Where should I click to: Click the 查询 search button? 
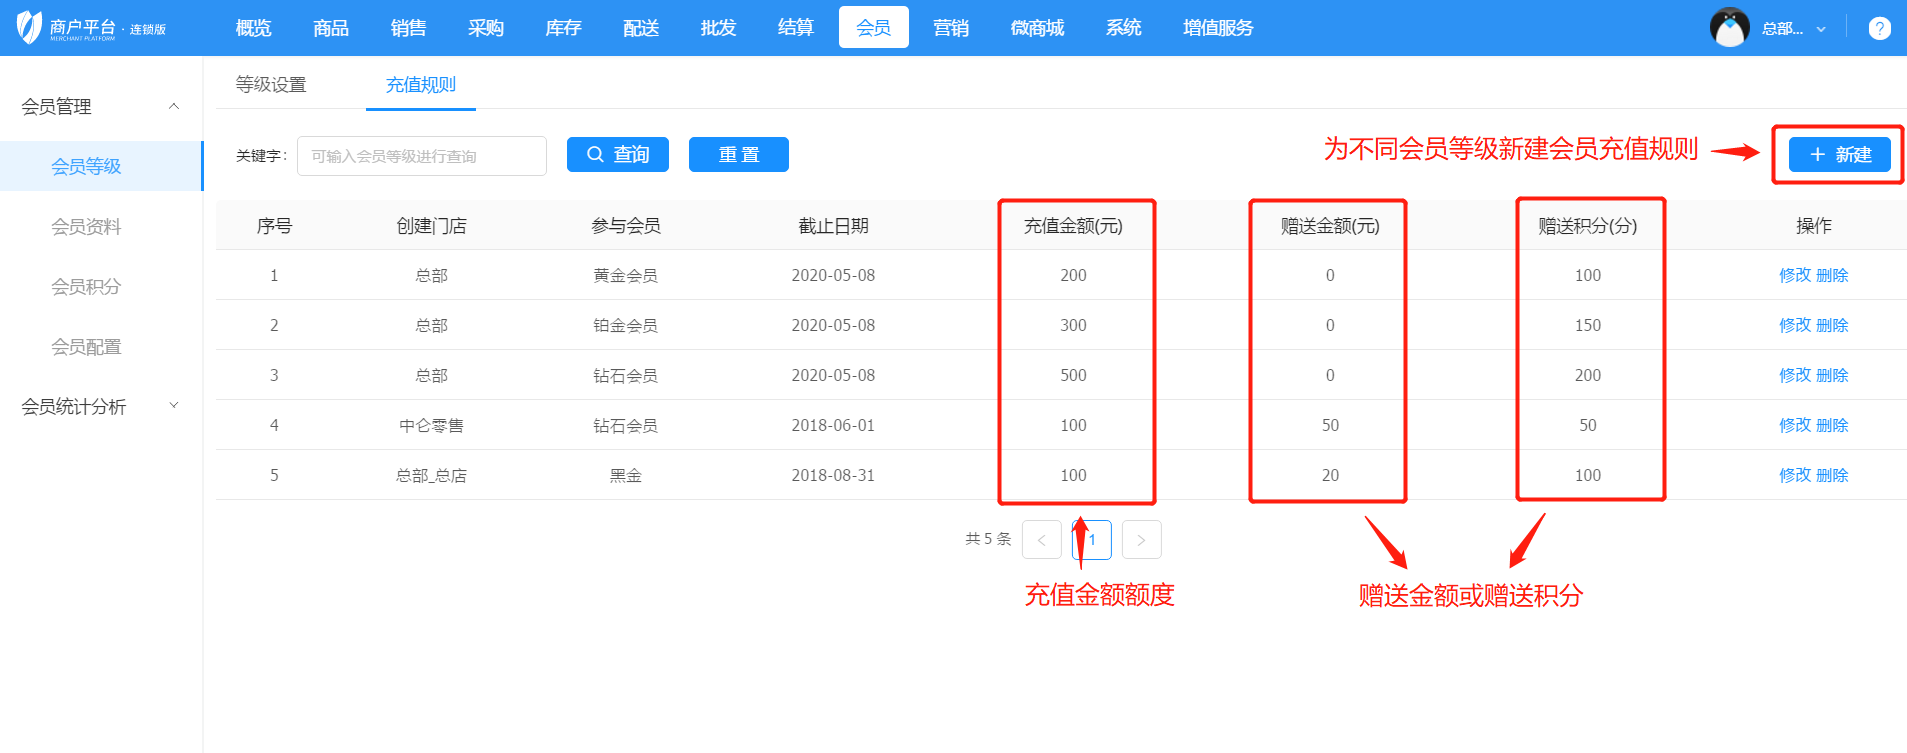tap(617, 155)
